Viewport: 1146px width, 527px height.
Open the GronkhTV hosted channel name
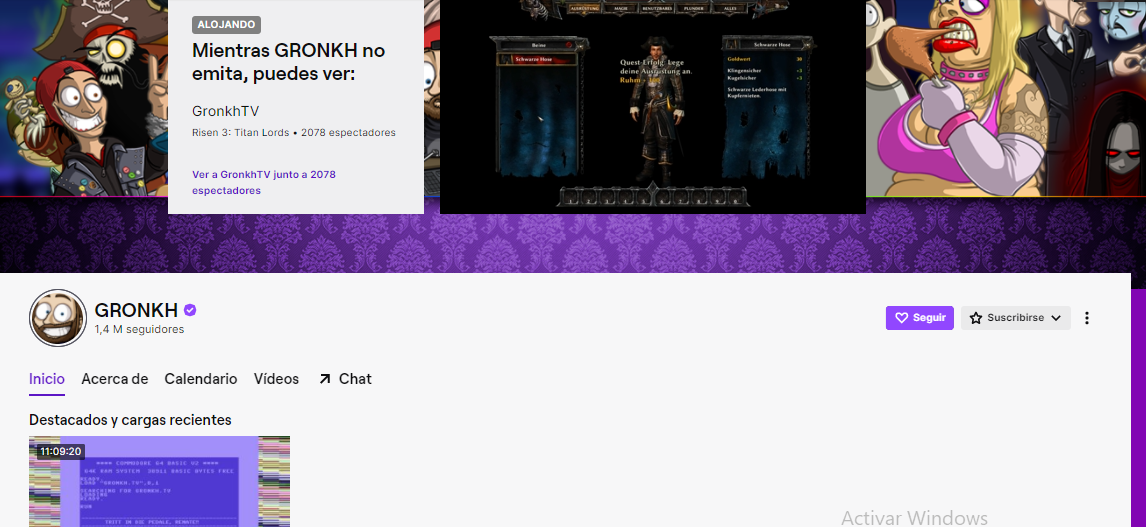click(226, 112)
